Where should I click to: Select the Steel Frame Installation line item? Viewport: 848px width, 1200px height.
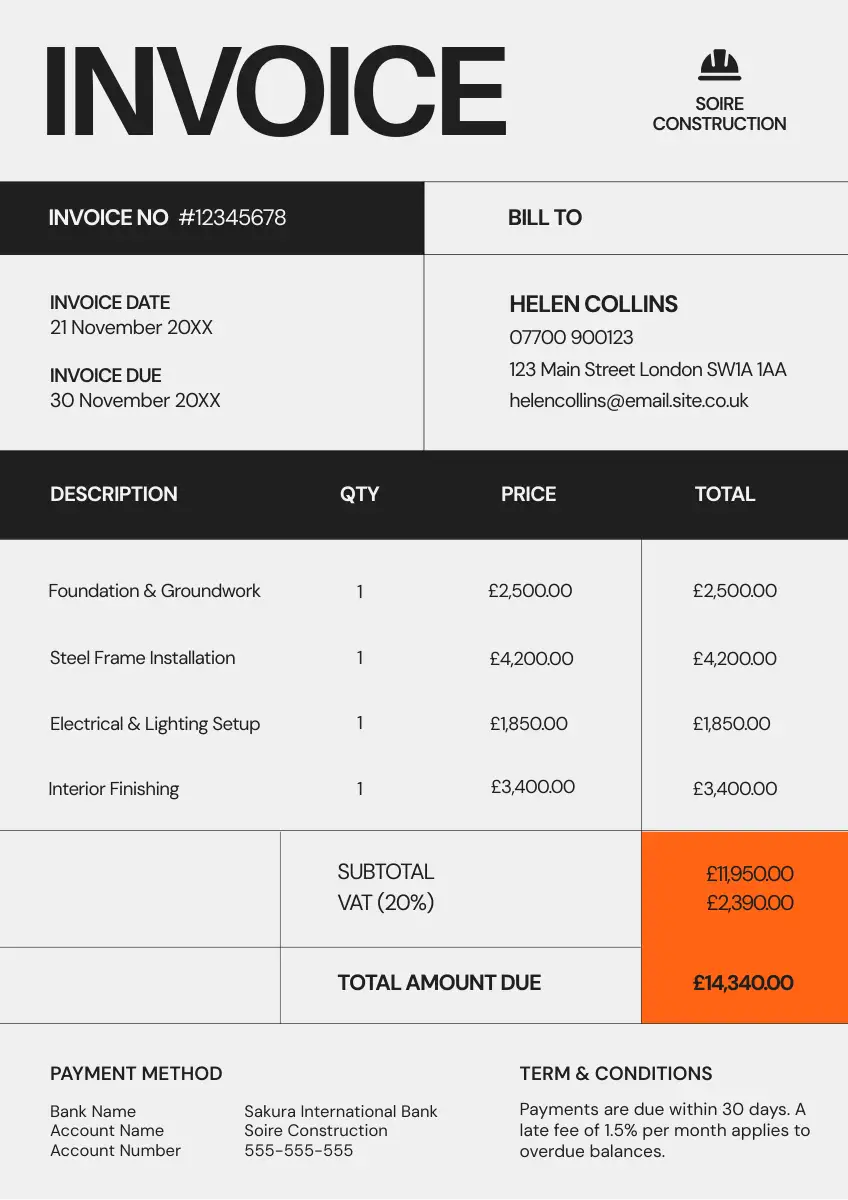coord(143,658)
